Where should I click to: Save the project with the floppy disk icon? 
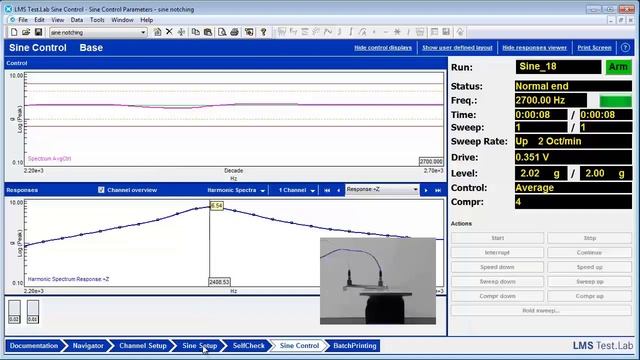(x=38, y=32)
